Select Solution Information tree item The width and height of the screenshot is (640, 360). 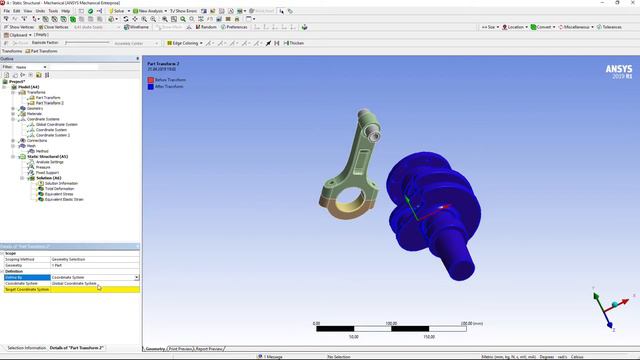coord(61,183)
